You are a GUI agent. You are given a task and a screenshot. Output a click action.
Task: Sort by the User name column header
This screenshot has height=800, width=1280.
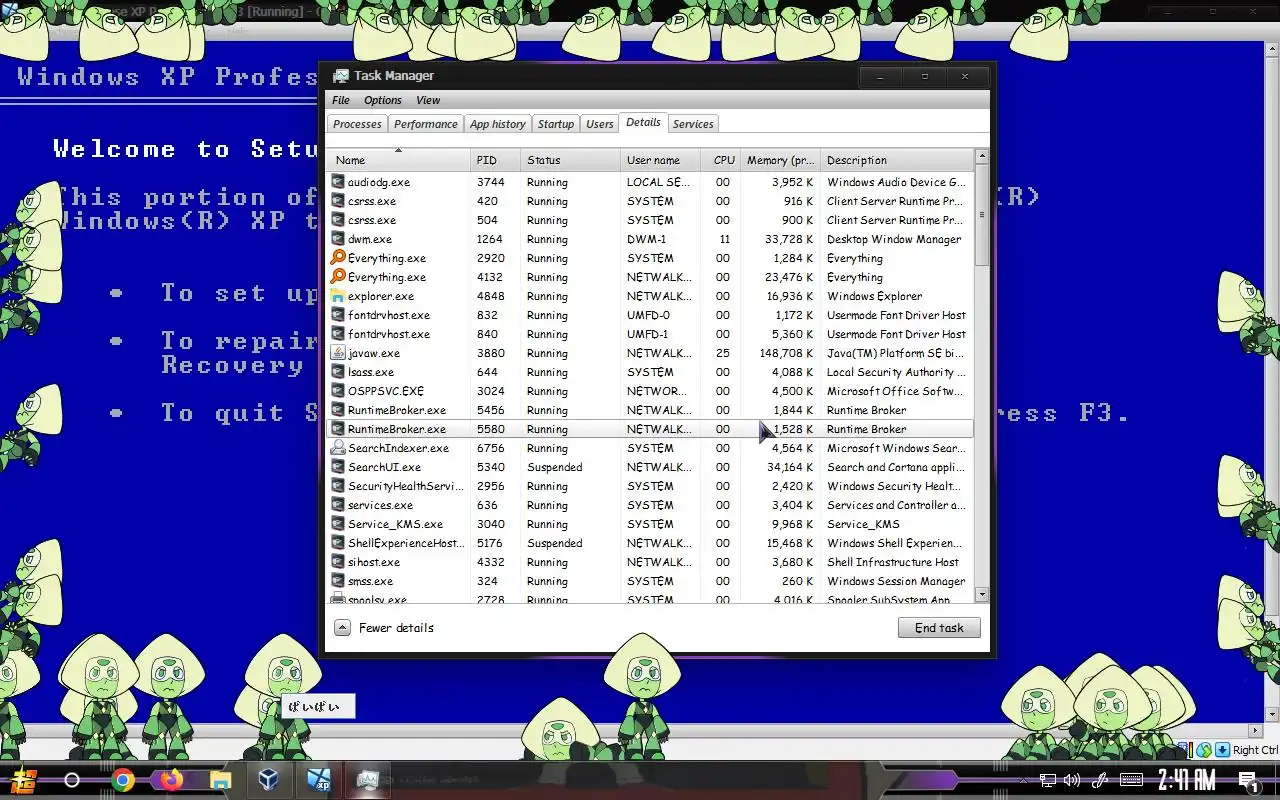click(x=660, y=160)
